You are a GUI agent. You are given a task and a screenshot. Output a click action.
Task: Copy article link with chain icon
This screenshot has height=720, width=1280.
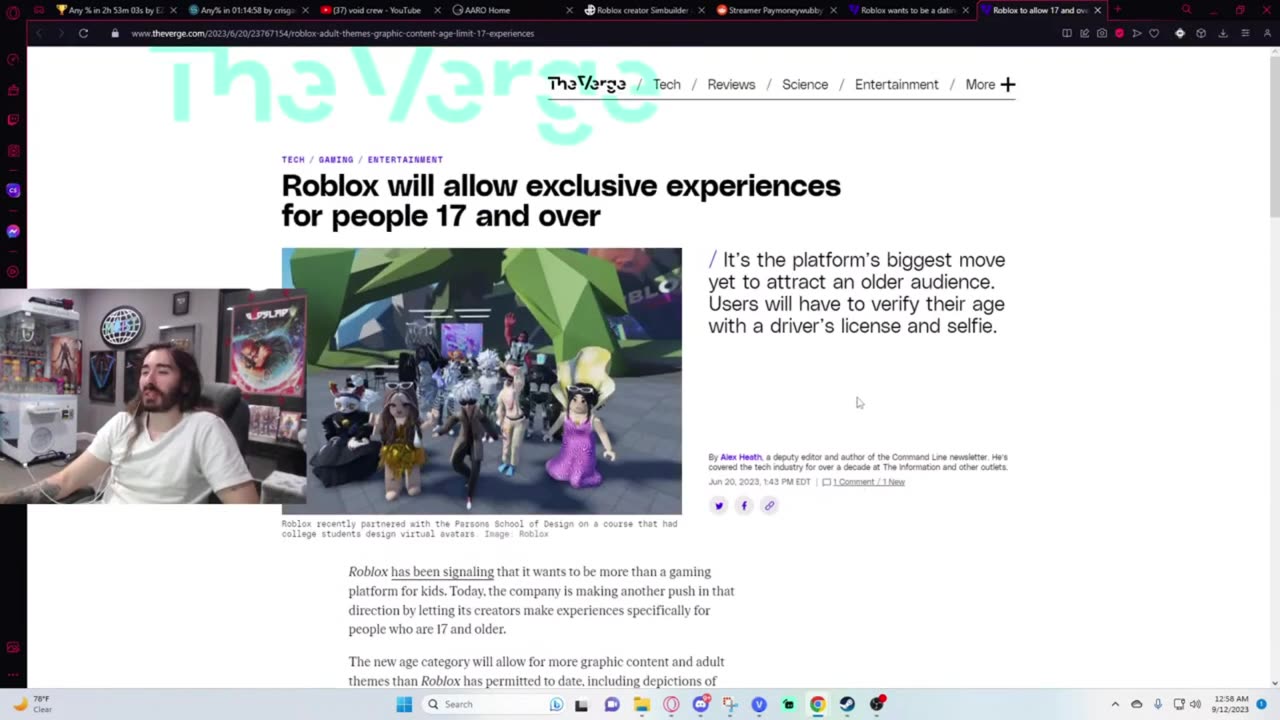769,505
